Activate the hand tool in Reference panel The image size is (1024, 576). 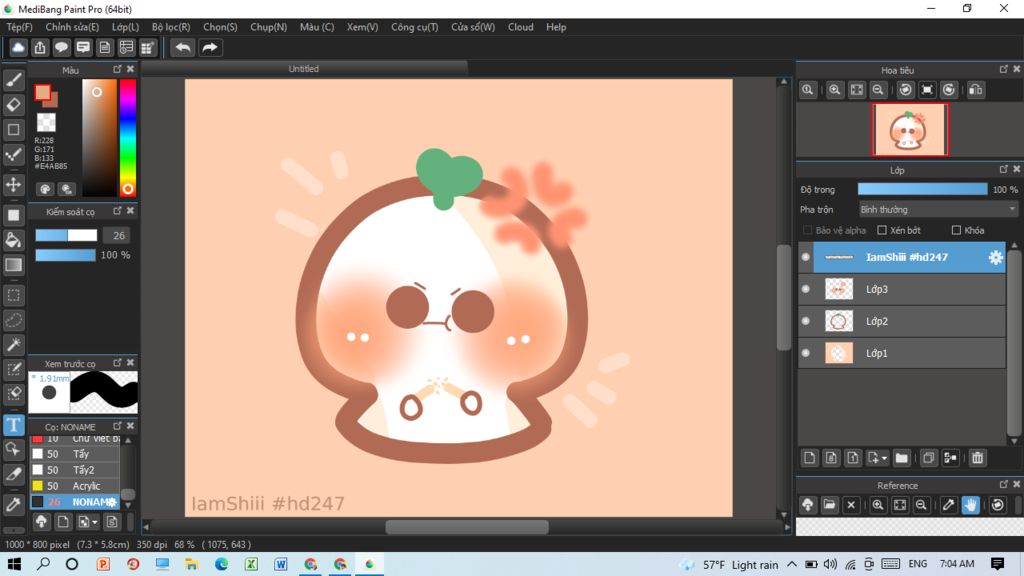[970, 505]
